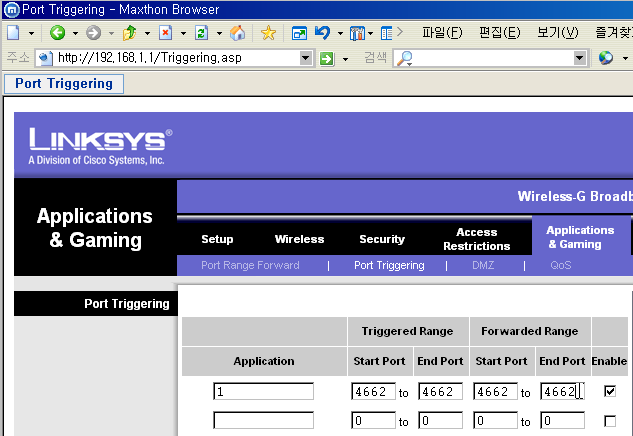Click the full screen window icon

[299, 33]
